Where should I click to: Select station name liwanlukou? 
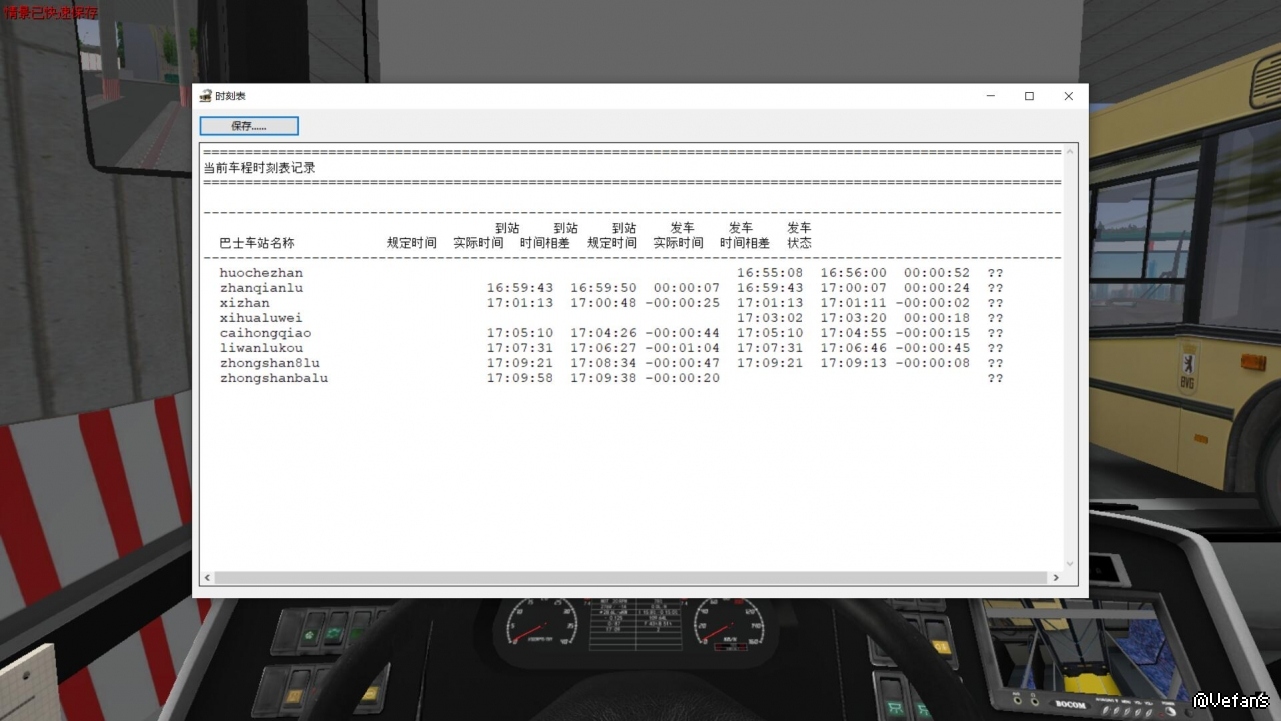coord(261,348)
